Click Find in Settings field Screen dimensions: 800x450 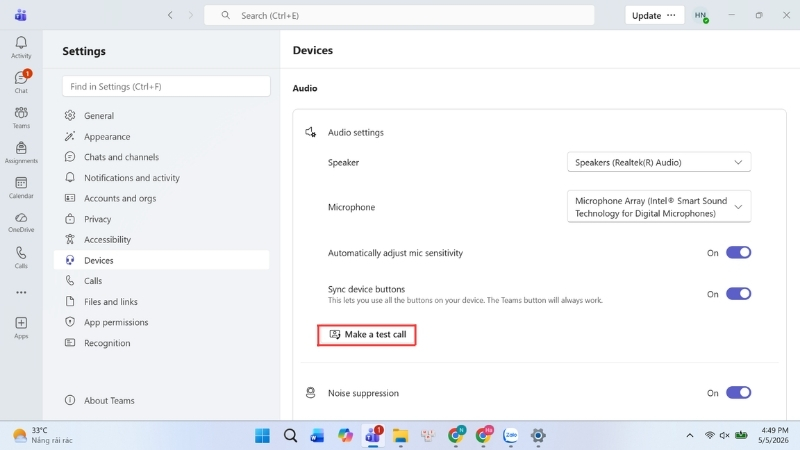(166, 86)
